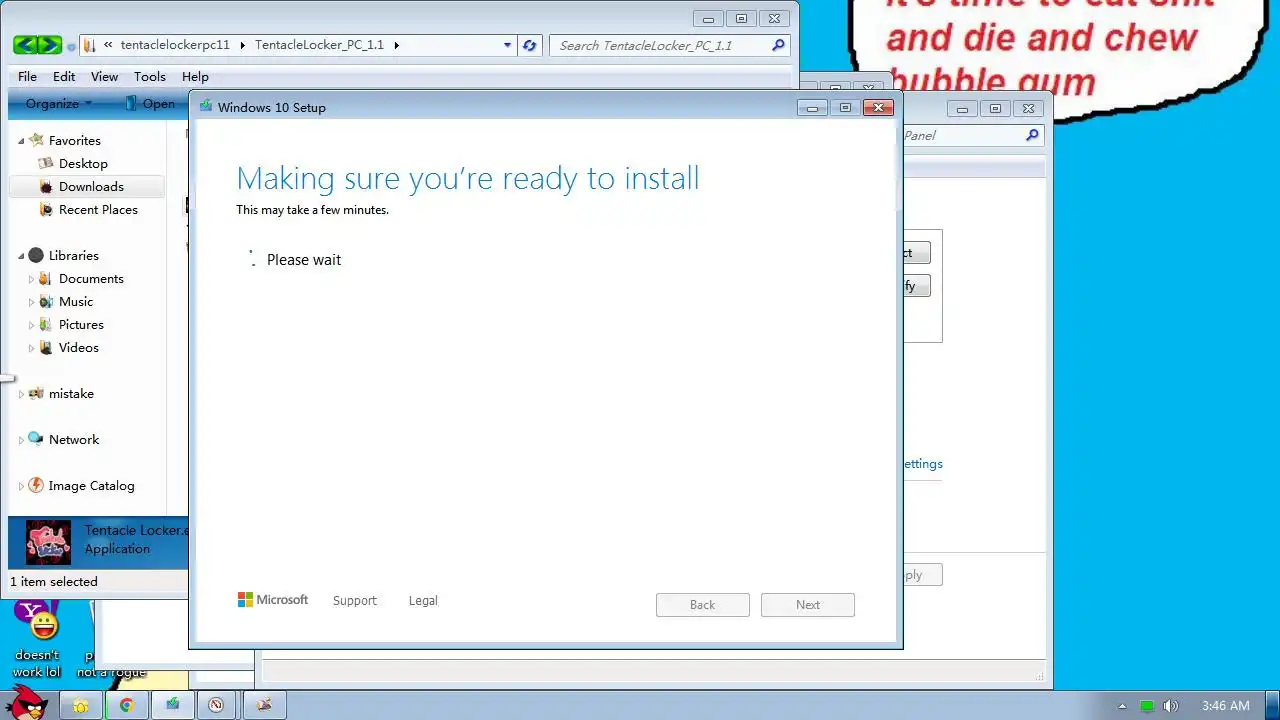Refresh the Explorer folder view
The width and height of the screenshot is (1280, 720).
click(x=530, y=45)
